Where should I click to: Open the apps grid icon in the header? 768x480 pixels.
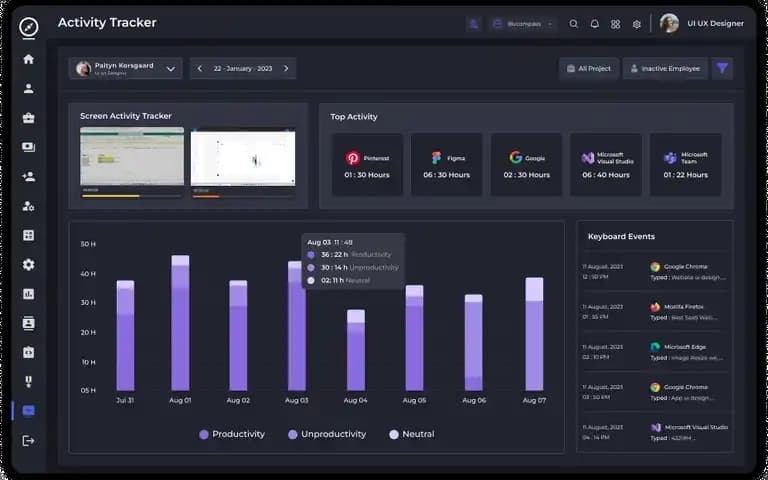click(x=616, y=24)
